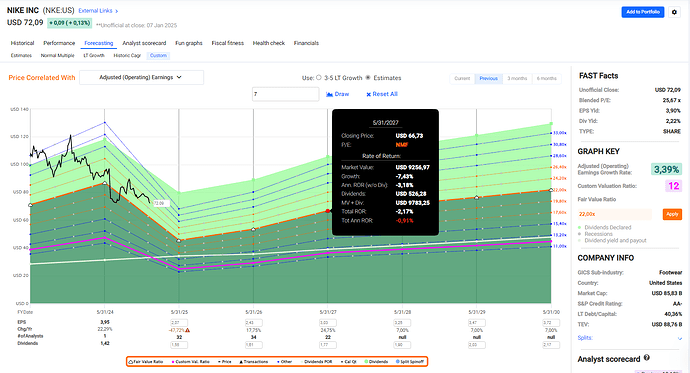
Task: Focus the Fair Value Ratio 22,00x field
Action: (614, 214)
